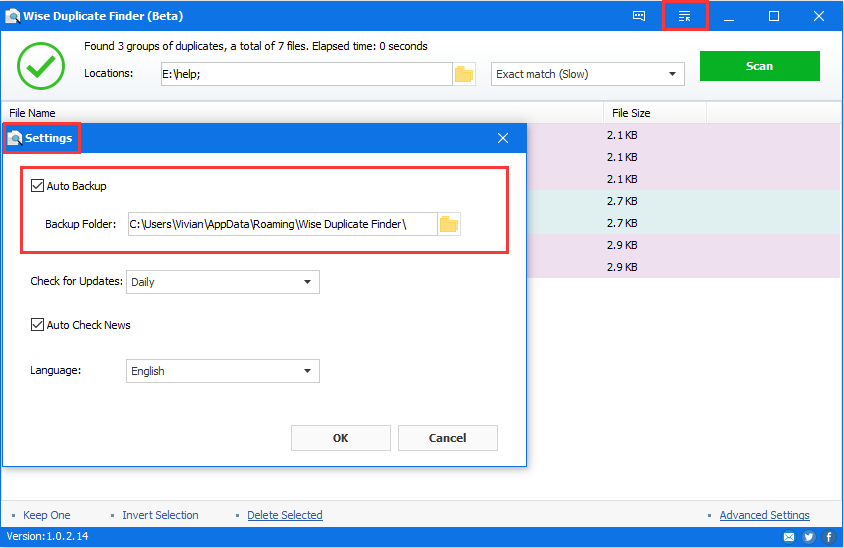
Task: Open the Language English dropdown
Action: pos(223,371)
